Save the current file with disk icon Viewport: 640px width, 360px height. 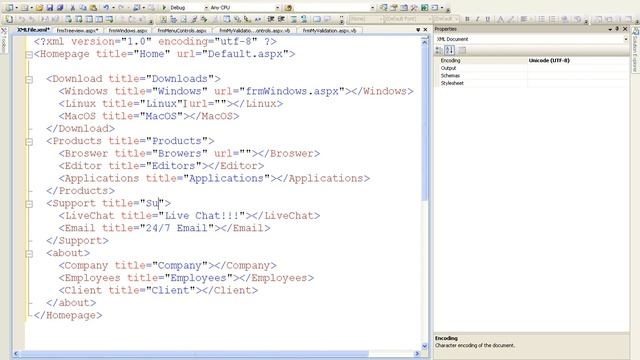click(50, 8)
